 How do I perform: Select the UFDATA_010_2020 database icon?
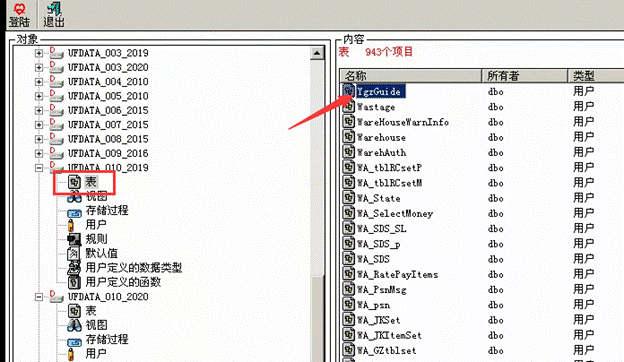tap(56, 296)
